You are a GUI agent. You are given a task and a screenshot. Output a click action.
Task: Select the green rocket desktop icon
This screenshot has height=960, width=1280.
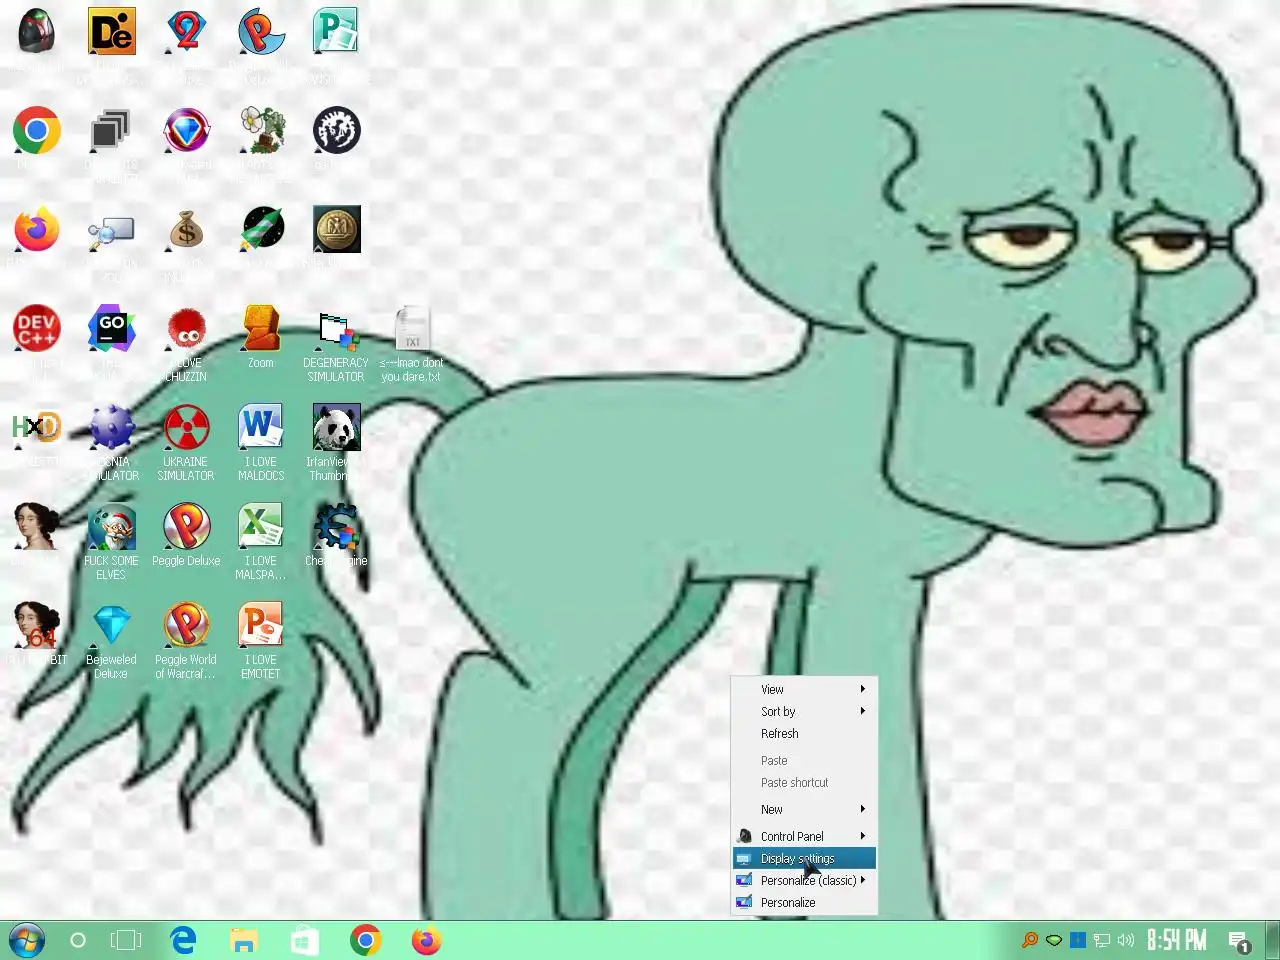pyautogui.click(x=262, y=230)
